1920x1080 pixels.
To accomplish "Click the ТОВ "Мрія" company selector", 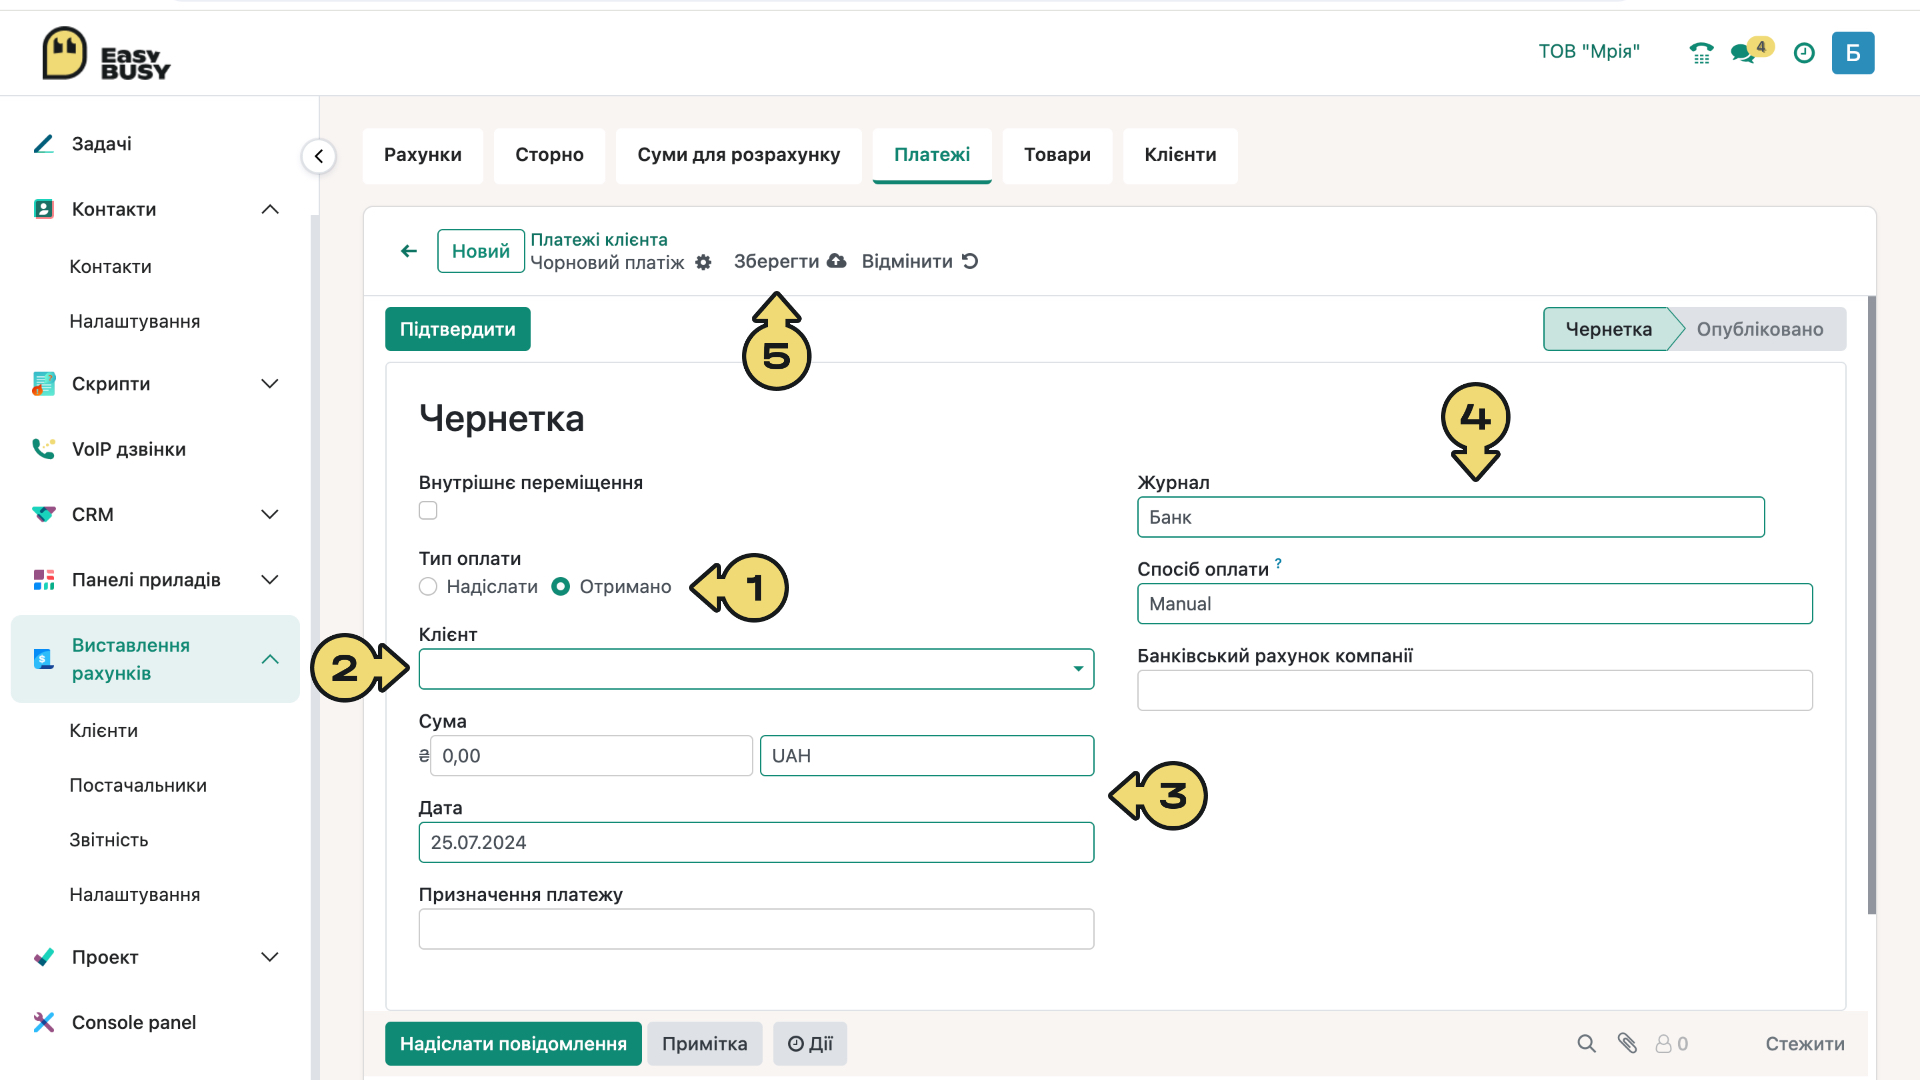I will click(x=1589, y=51).
